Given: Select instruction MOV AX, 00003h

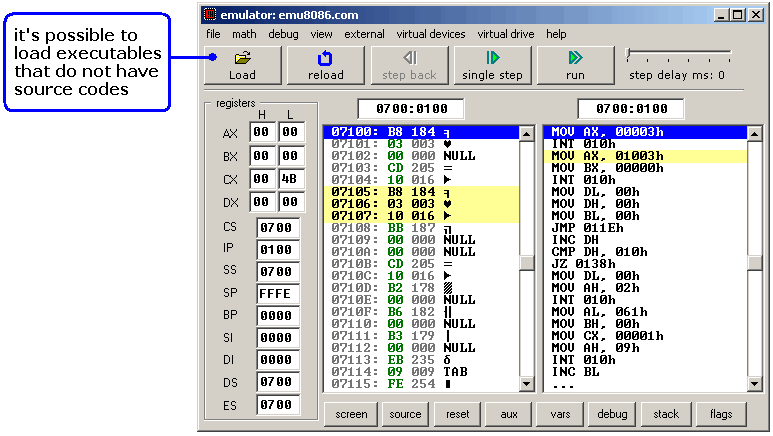Looking at the screenshot, I should [x=645, y=132].
